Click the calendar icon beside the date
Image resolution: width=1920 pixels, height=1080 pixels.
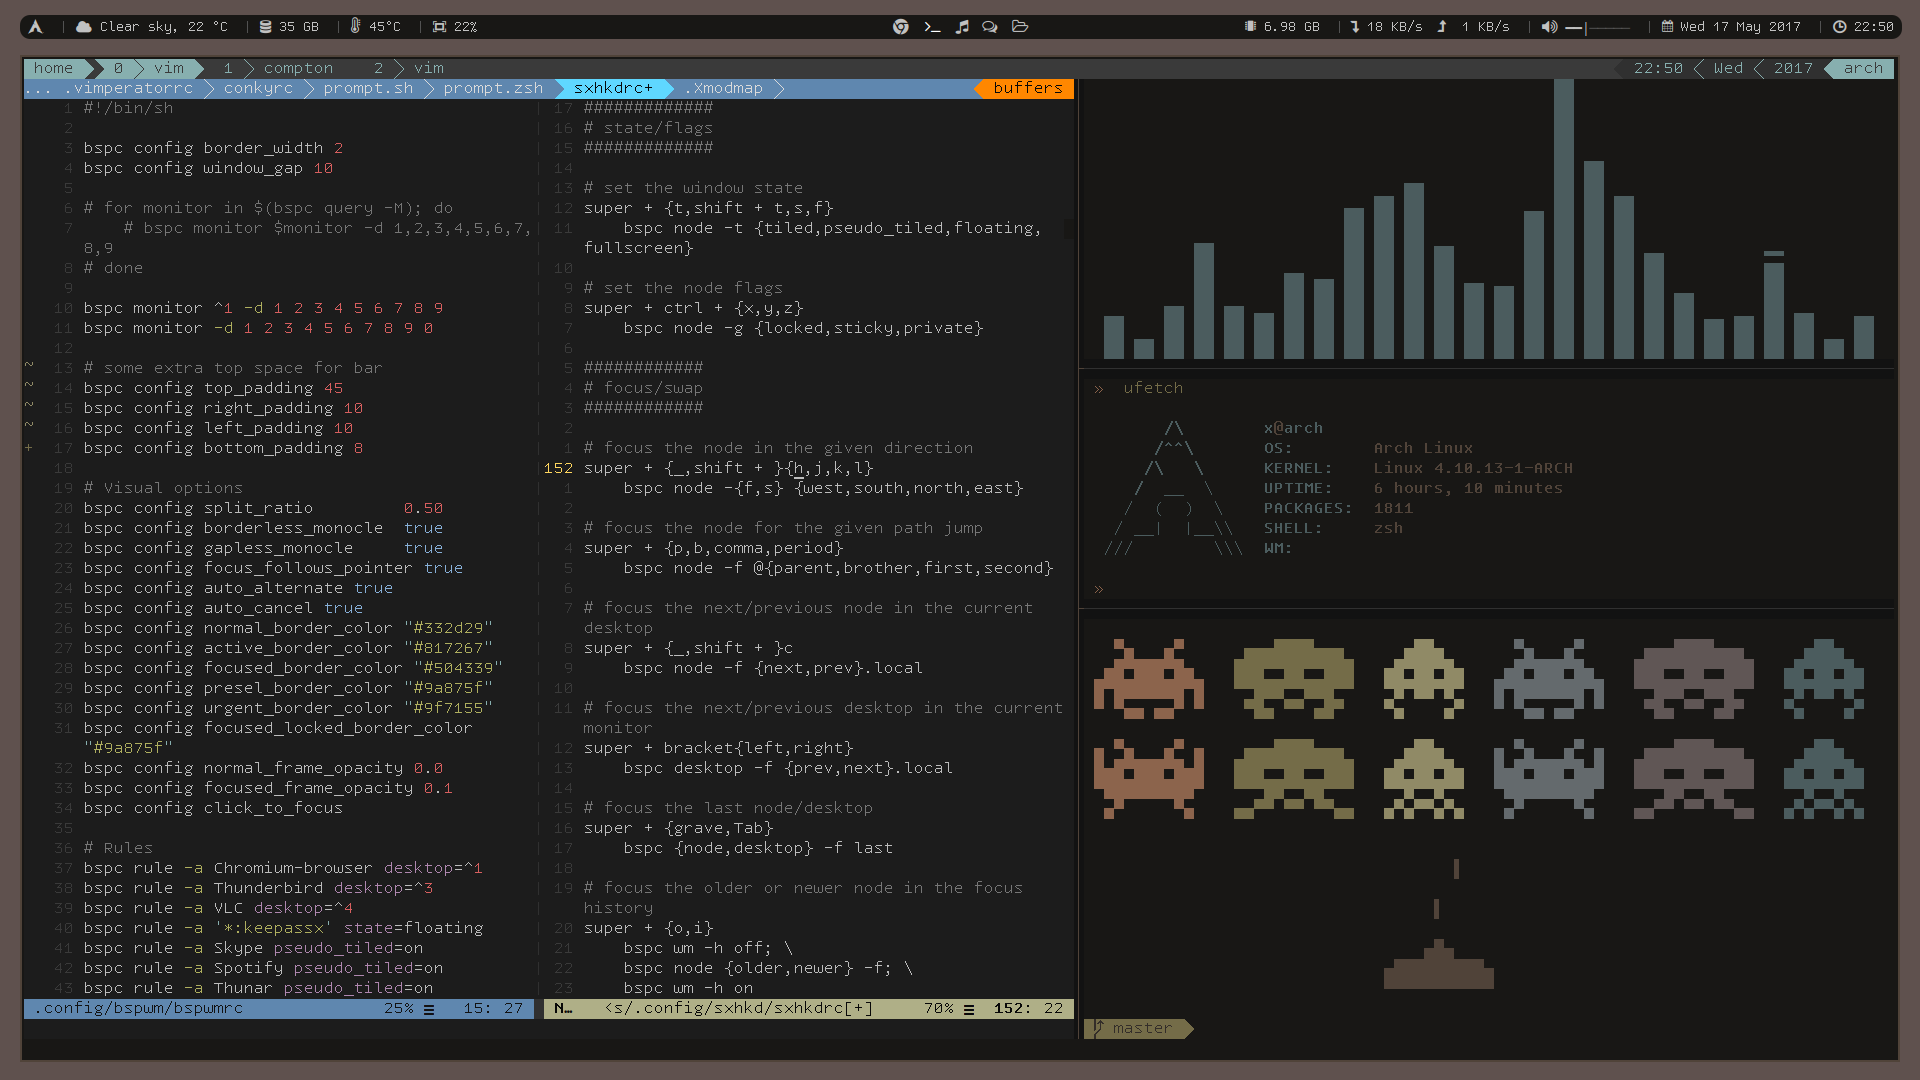coord(1667,27)
